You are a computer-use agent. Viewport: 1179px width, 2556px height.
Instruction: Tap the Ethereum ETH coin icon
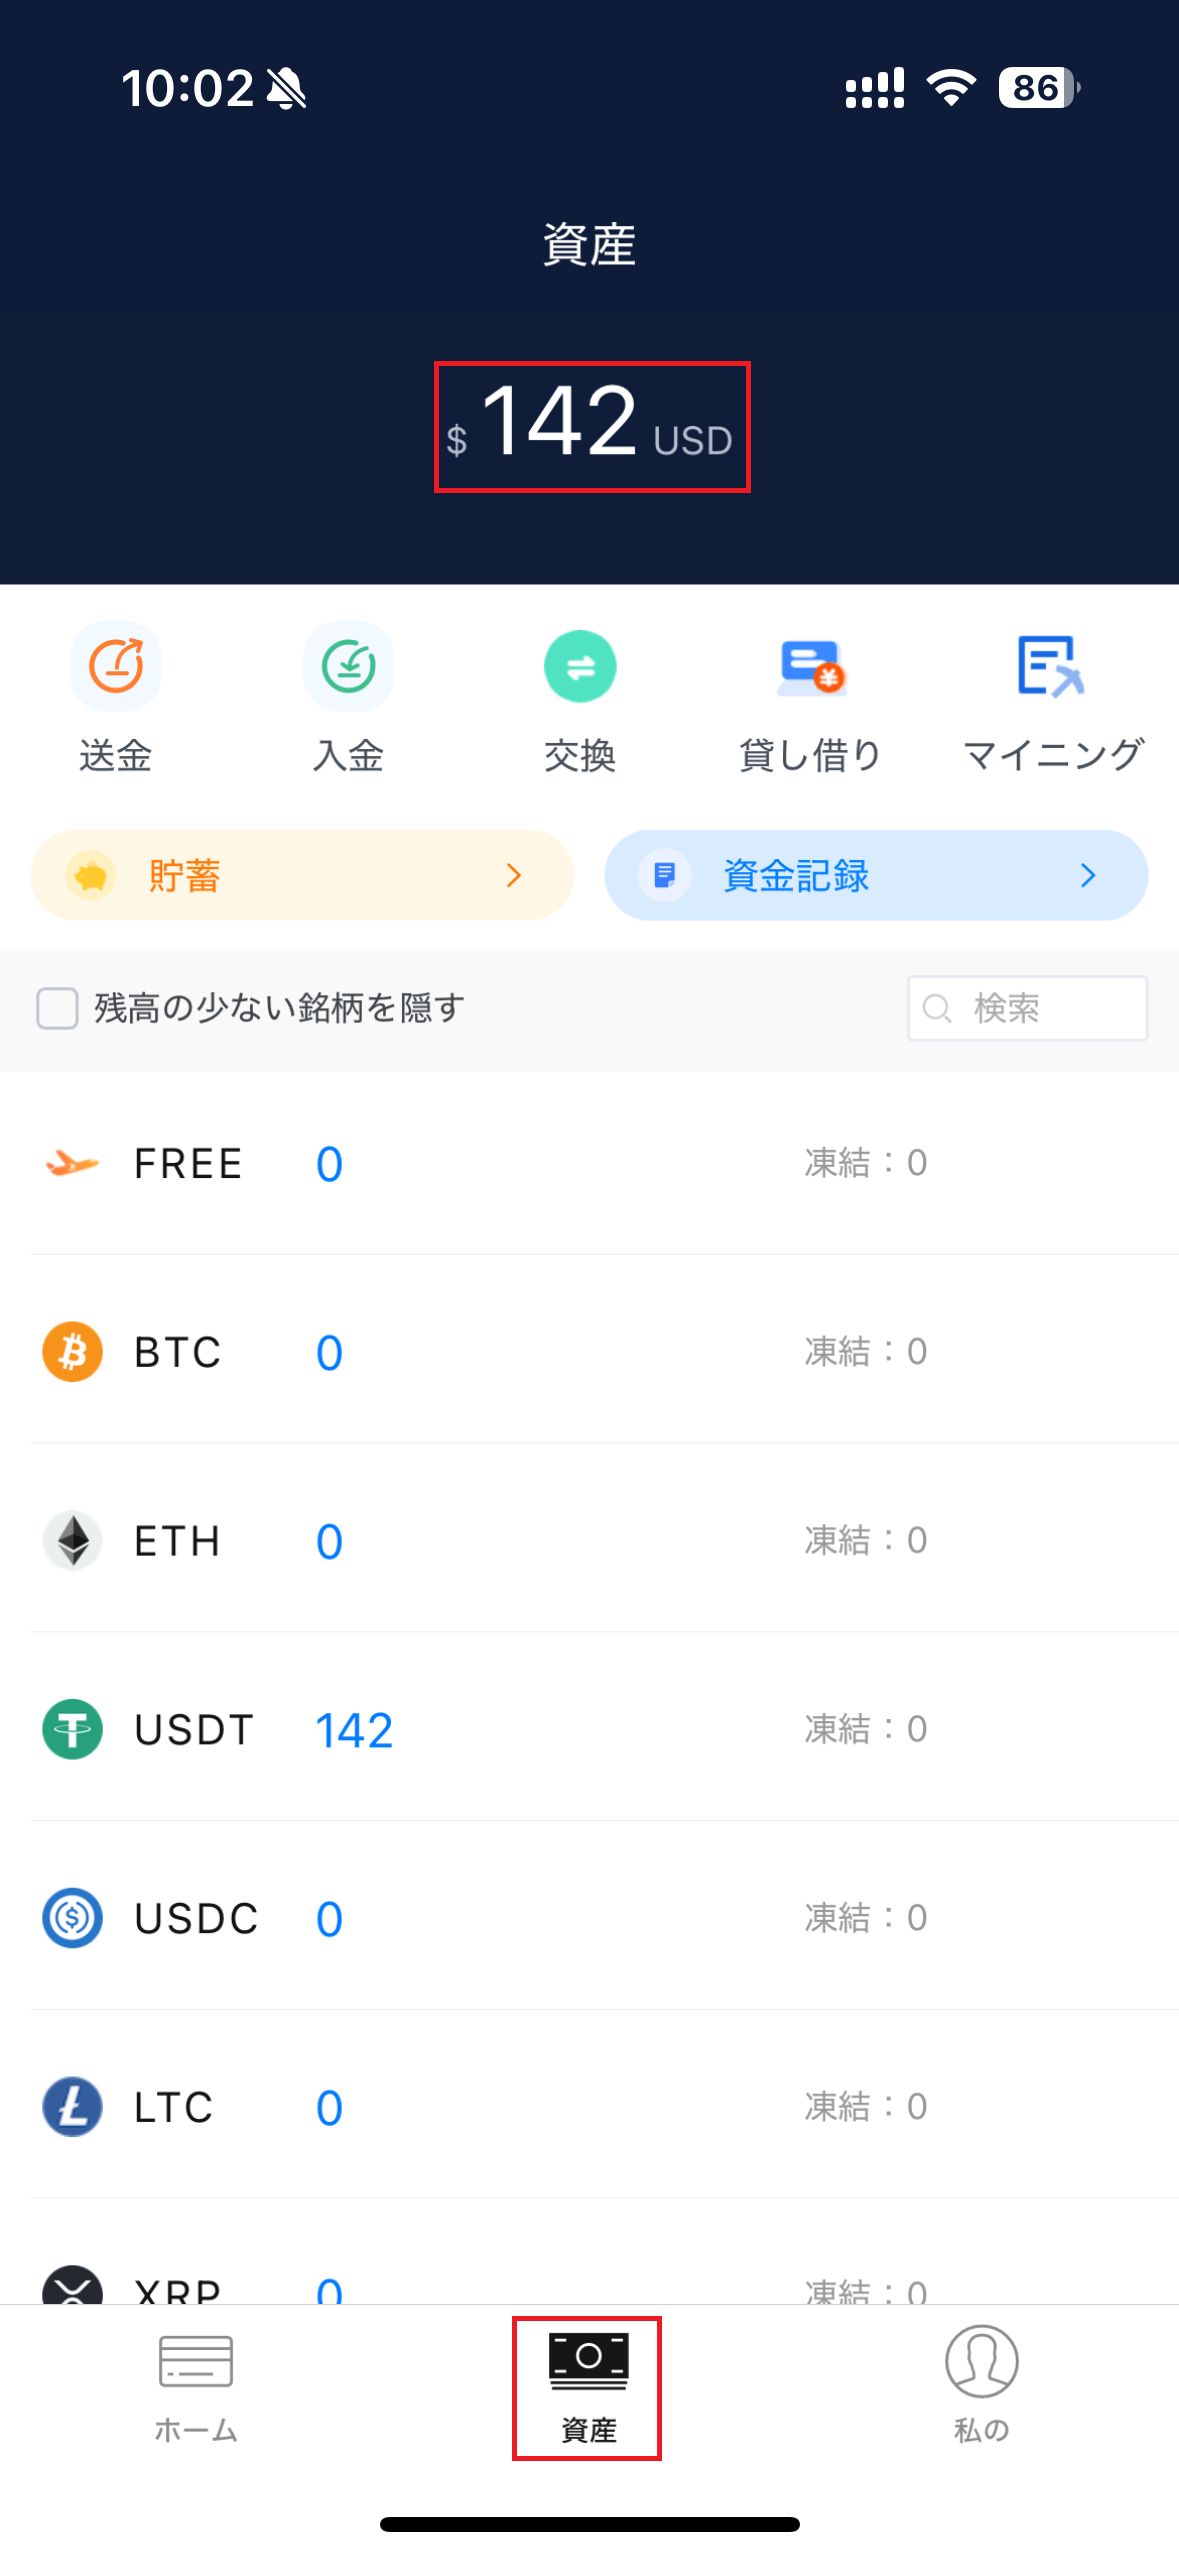click(72, 1541)
